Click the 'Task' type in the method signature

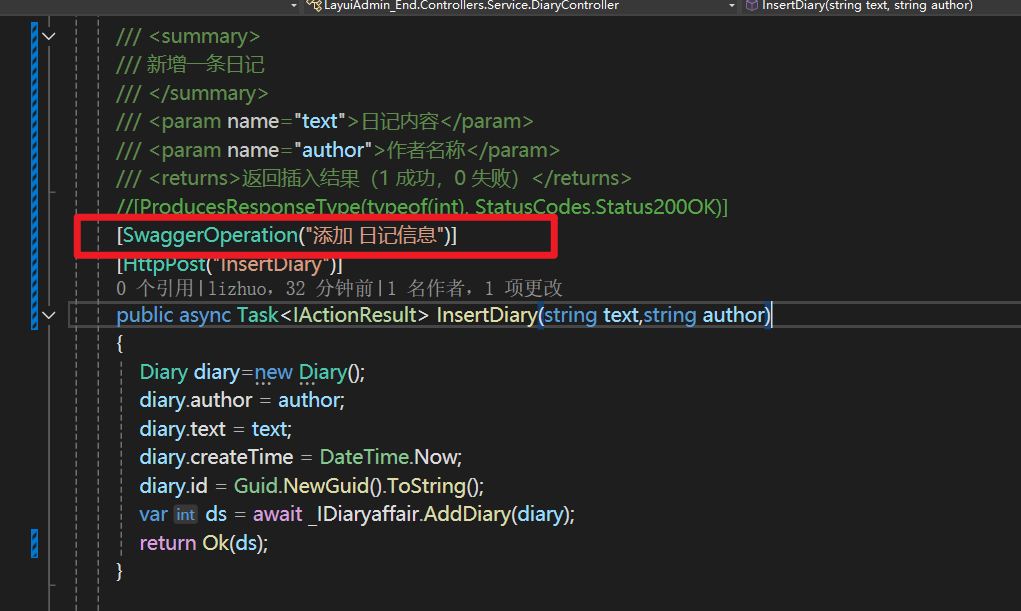(x=257, y=315)
